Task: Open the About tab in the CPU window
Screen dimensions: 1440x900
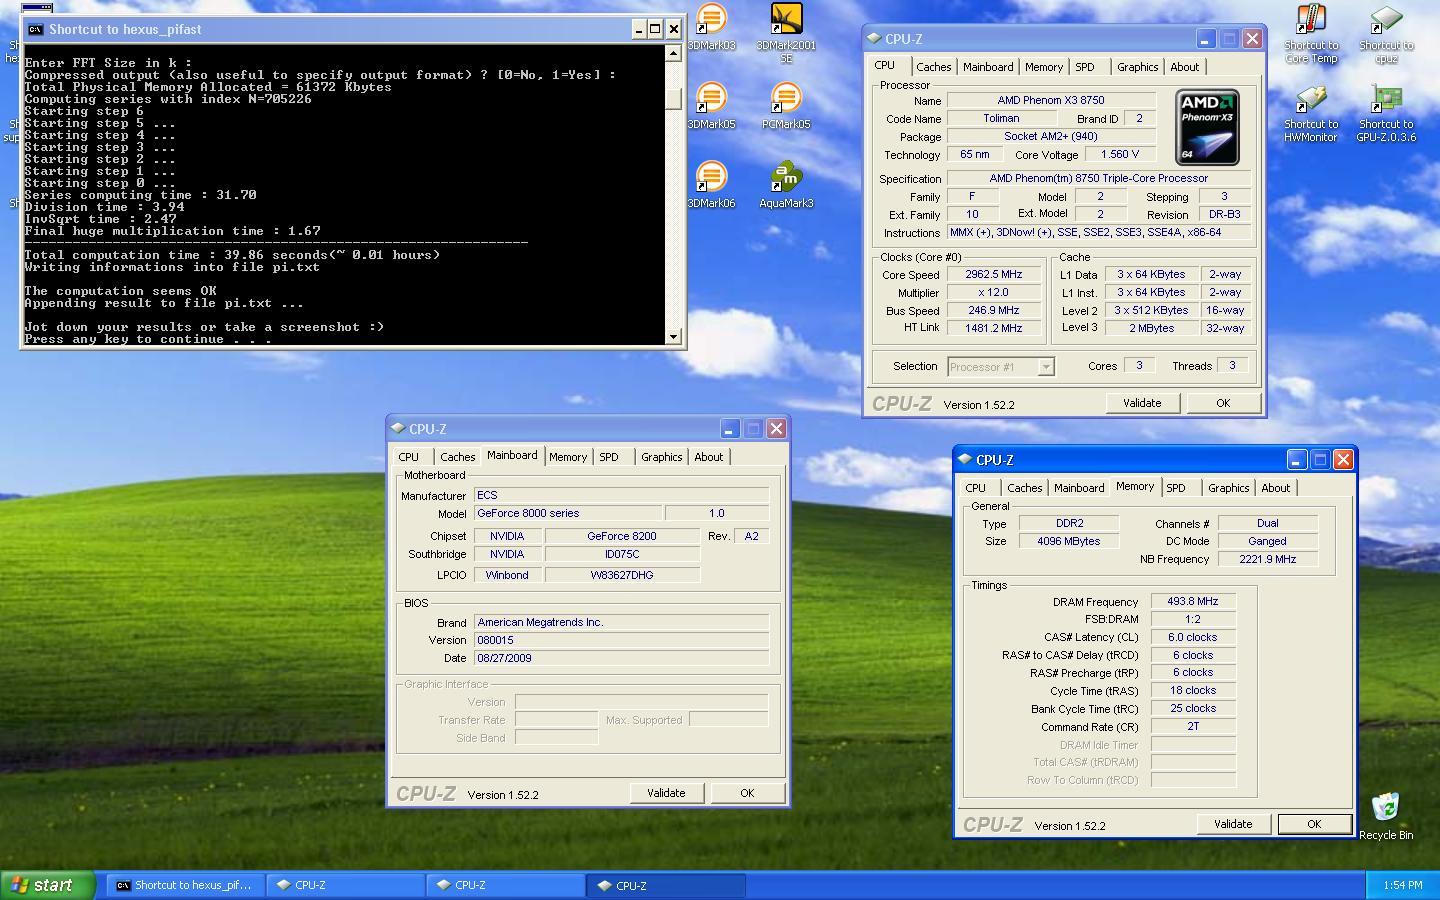Action: pos(1184,67)
